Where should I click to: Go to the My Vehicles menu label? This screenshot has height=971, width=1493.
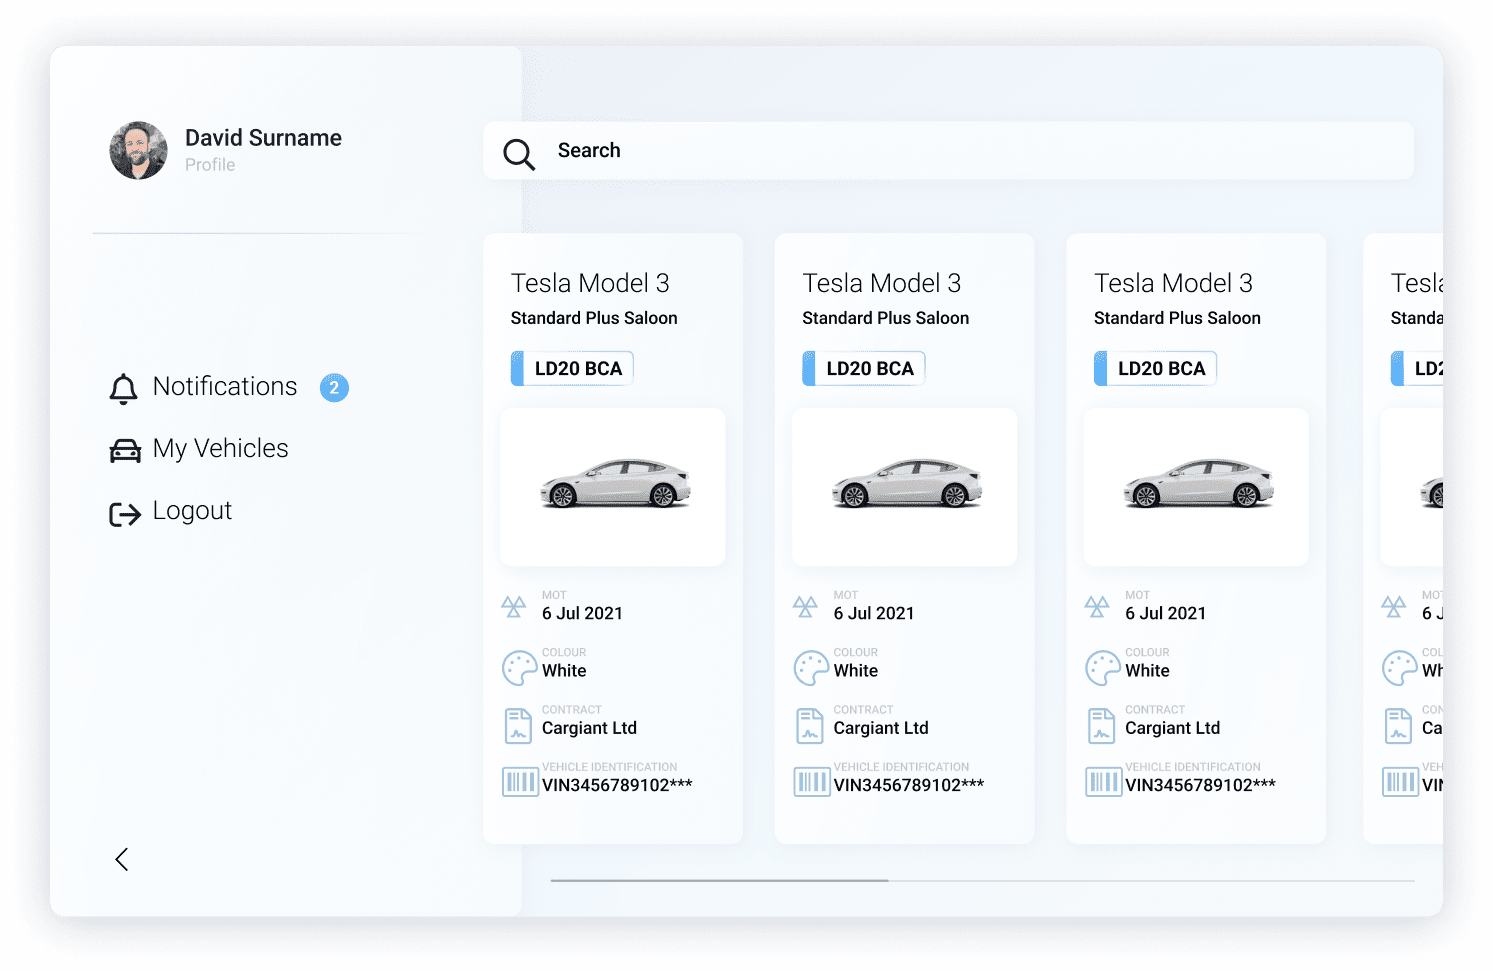(221, 449)
